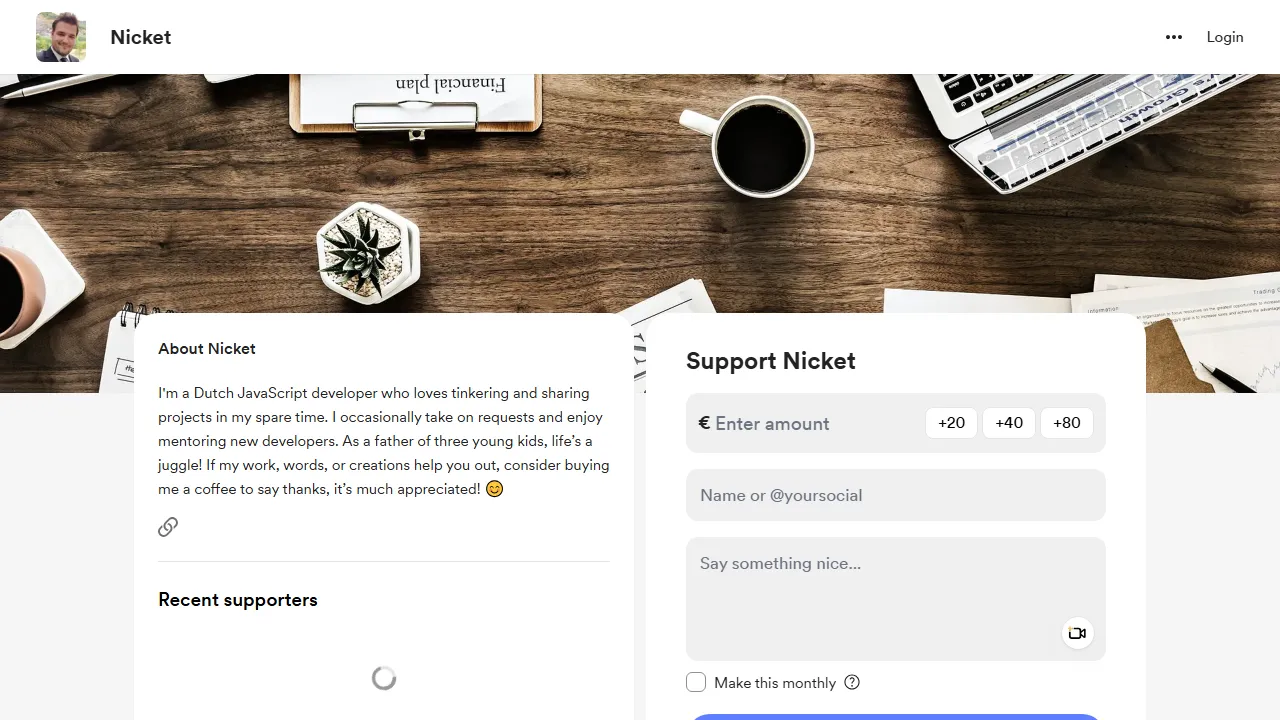
Task: Click the link icon below the bio
Action: coord(167,527)
